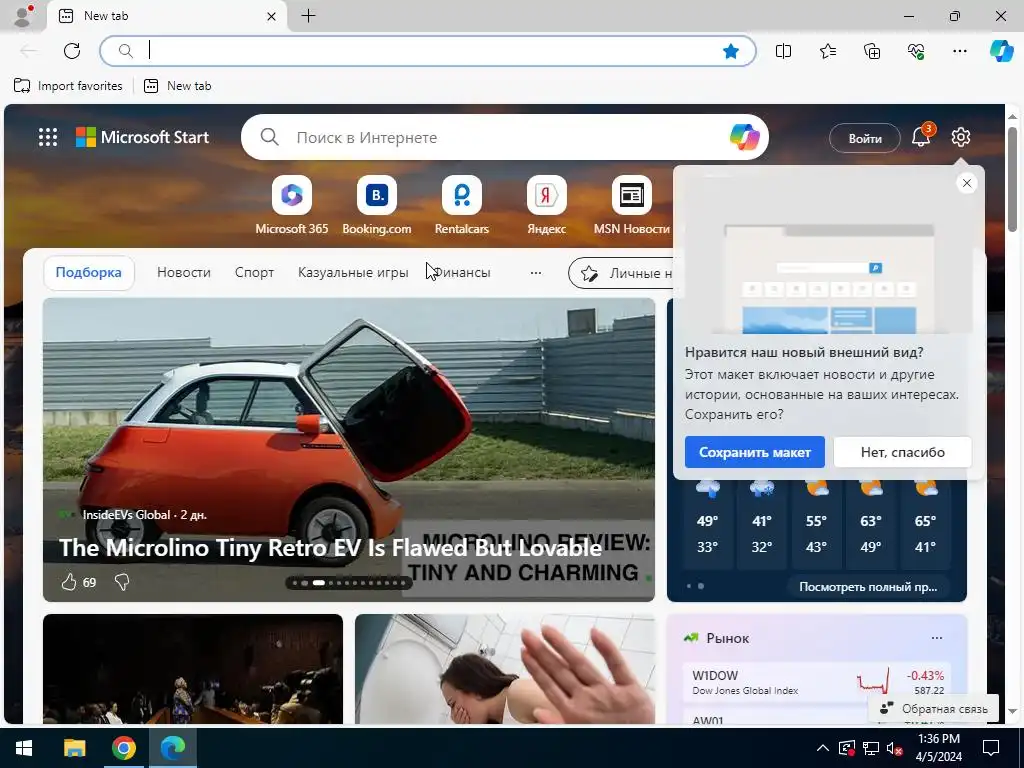Close the new layout popup
The image size is (1024, 768).
tap(967, 184)
